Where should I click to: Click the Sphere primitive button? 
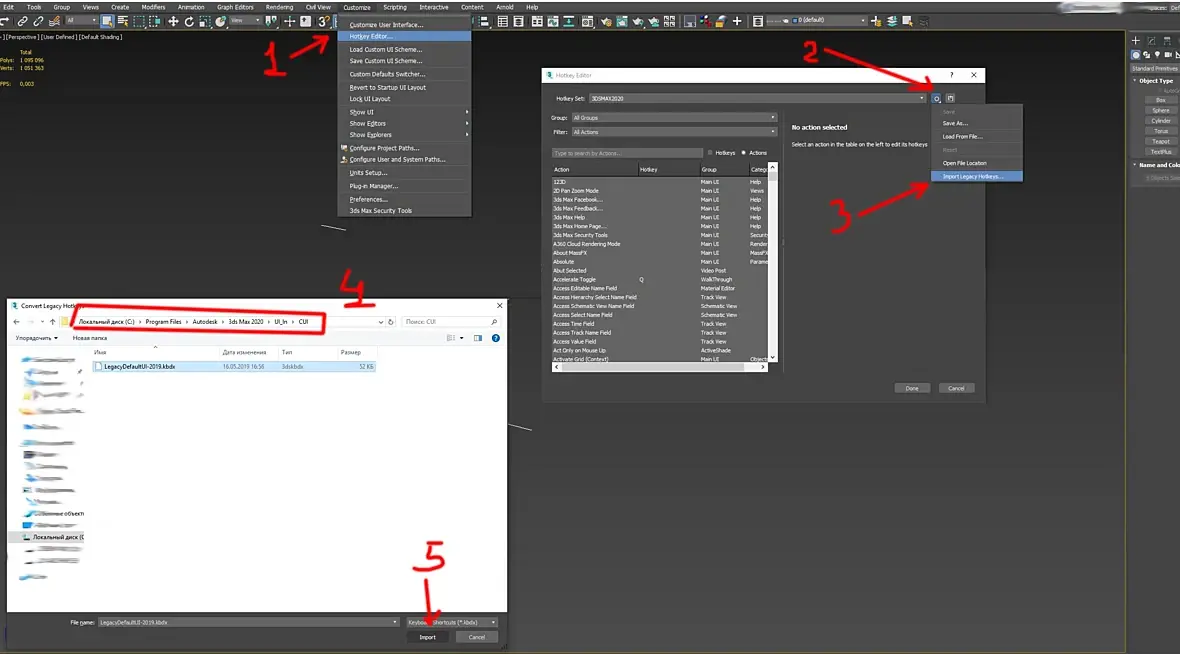click(x=1161, y=111)
